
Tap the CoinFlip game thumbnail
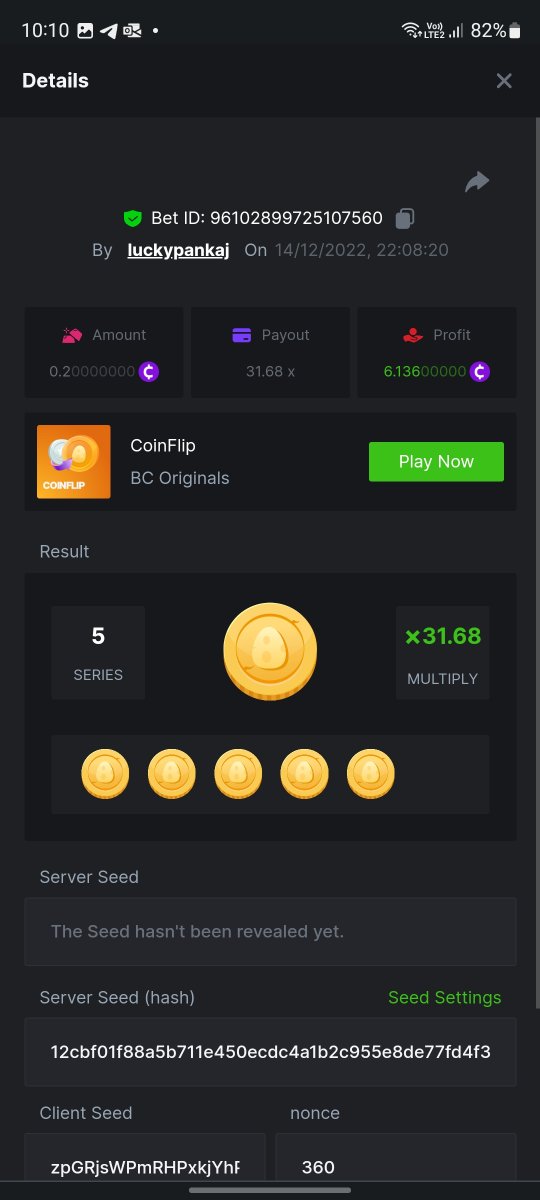pyautogui.click(x=73, y=462)
